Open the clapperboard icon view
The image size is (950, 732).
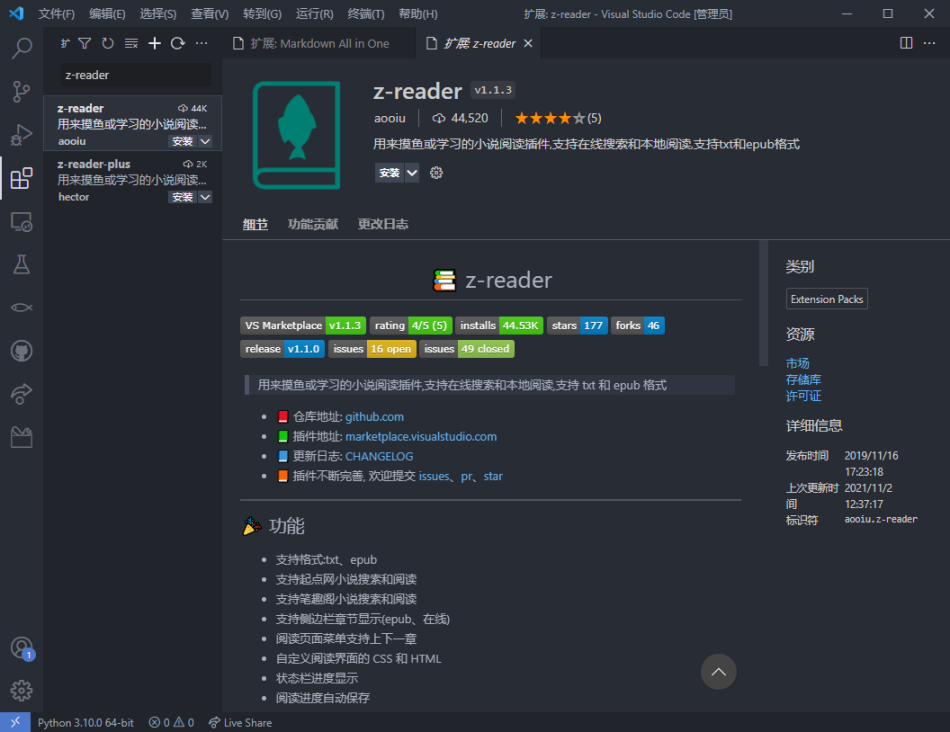coord(22,437)
